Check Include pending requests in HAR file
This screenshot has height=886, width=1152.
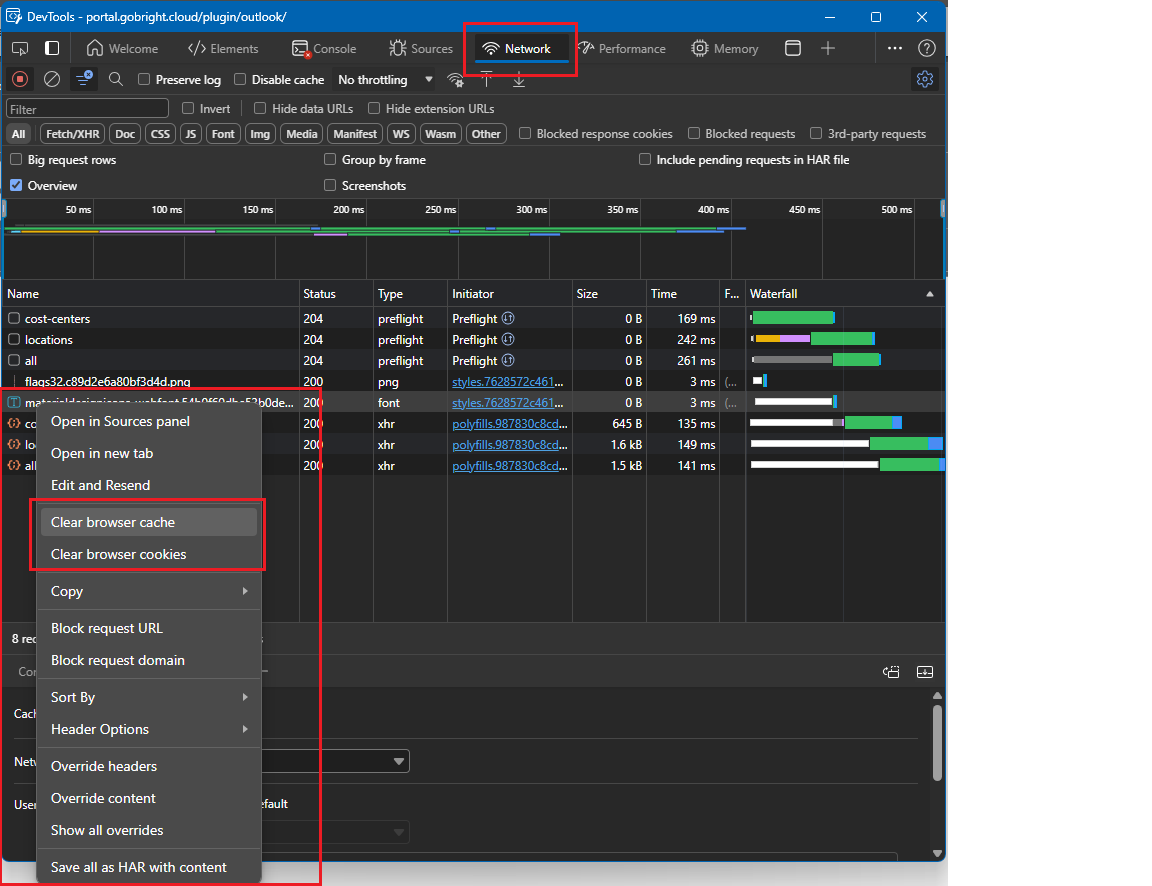(645, 159)
